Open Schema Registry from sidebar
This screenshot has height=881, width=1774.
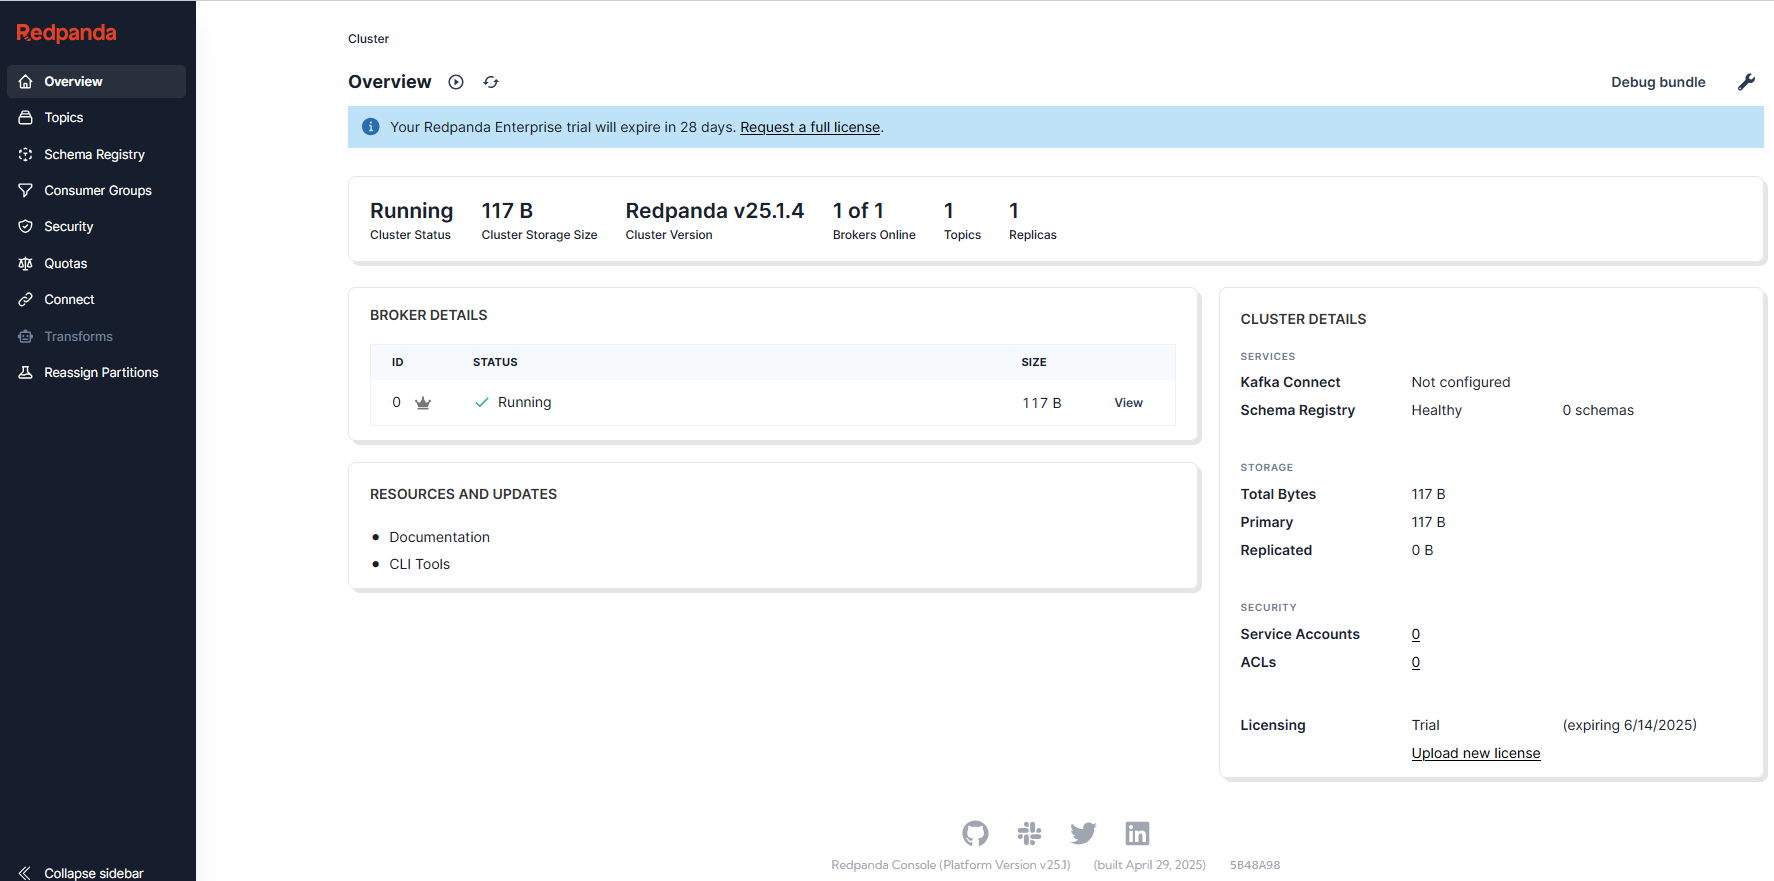click(96, 155)
